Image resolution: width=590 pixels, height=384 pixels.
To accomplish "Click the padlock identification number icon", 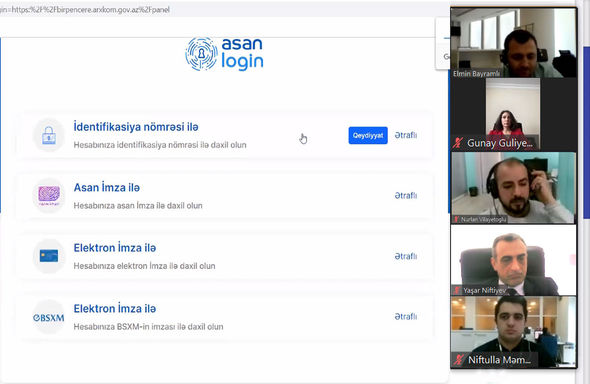I will (49, 135).
